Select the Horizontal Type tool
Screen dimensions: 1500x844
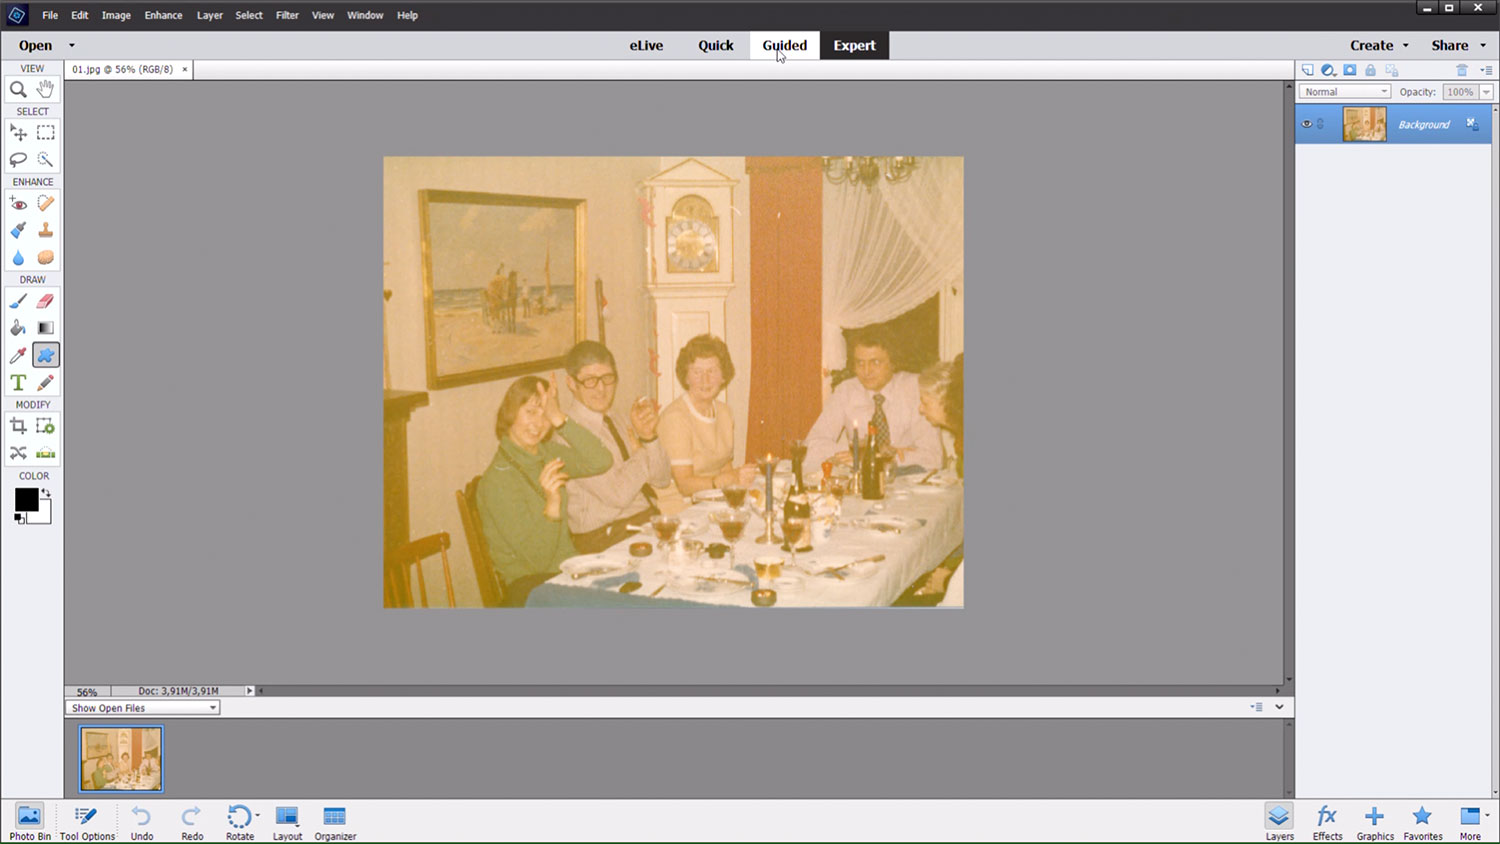(18, 383)
